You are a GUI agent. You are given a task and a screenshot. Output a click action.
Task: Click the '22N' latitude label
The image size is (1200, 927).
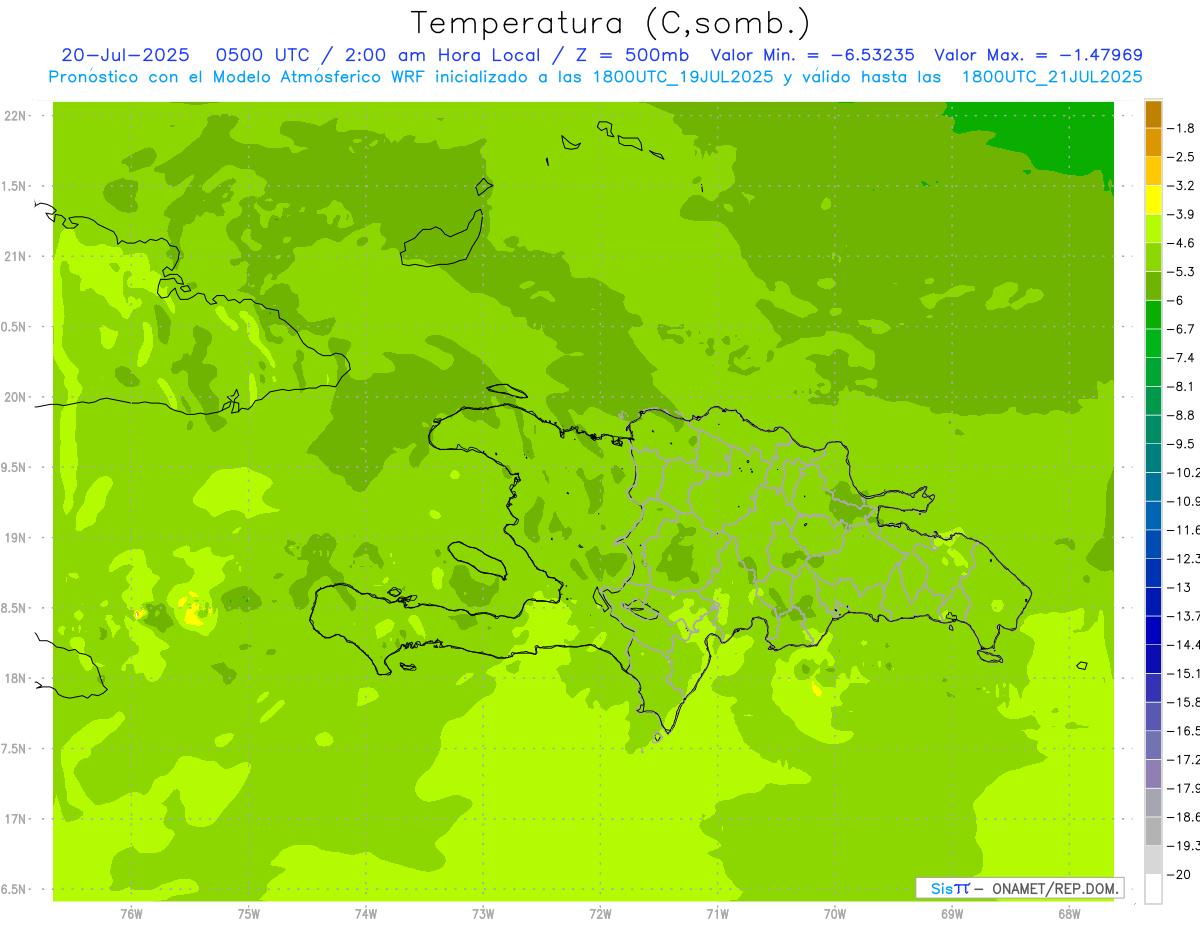pyautogui.click(x=16, y=115)
